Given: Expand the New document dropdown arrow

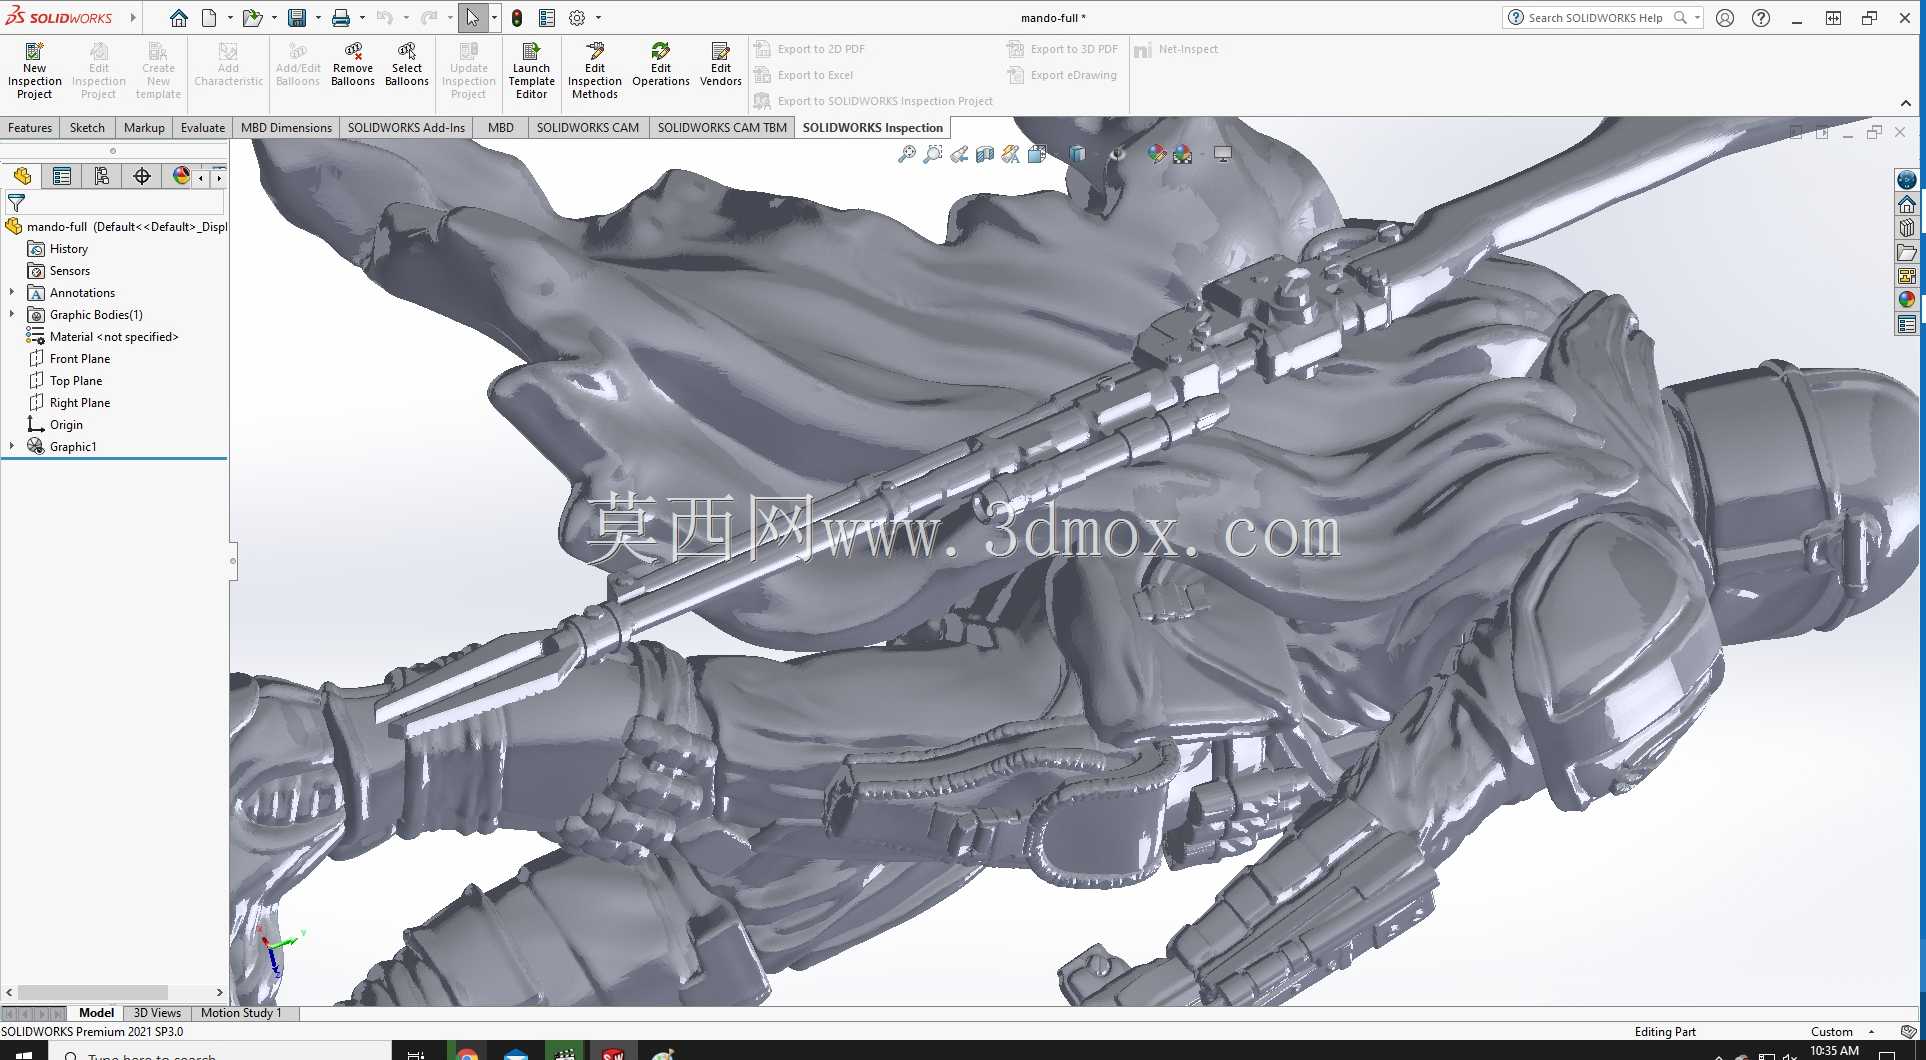Looking at the screenshot, I should [x=230, y=18].
